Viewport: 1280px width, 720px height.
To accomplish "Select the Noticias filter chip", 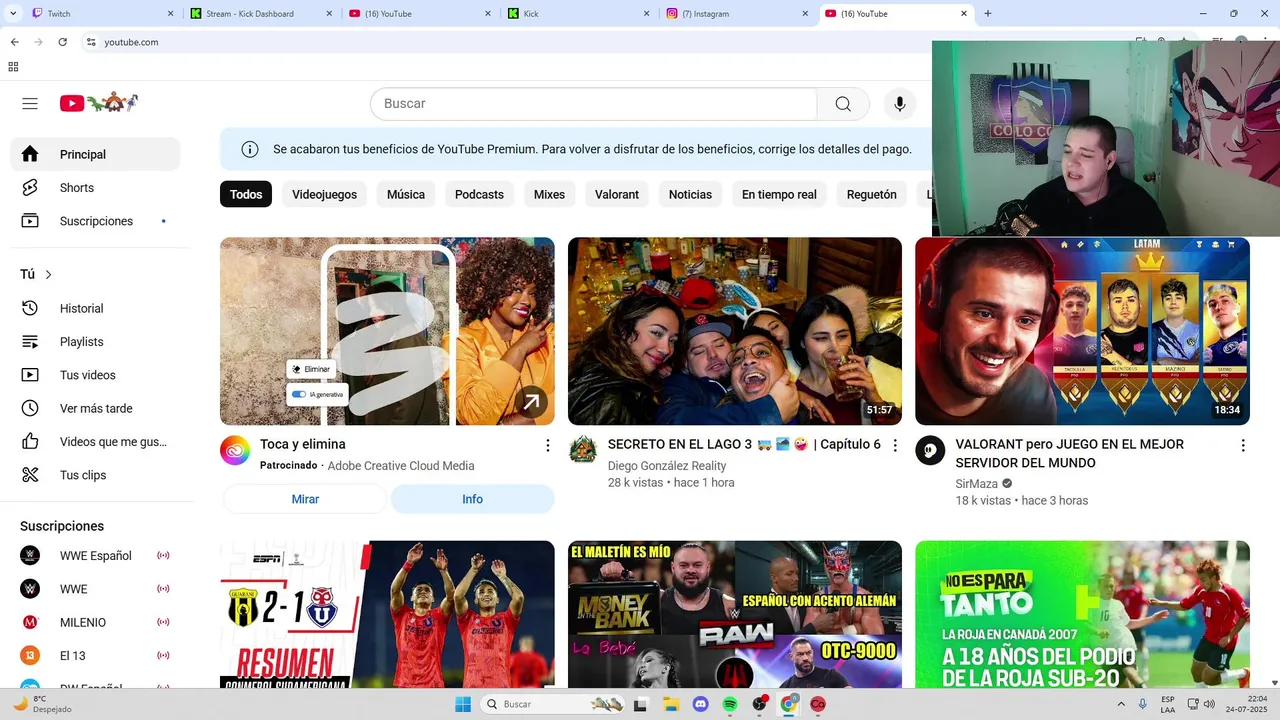I will tap(690, 194).
